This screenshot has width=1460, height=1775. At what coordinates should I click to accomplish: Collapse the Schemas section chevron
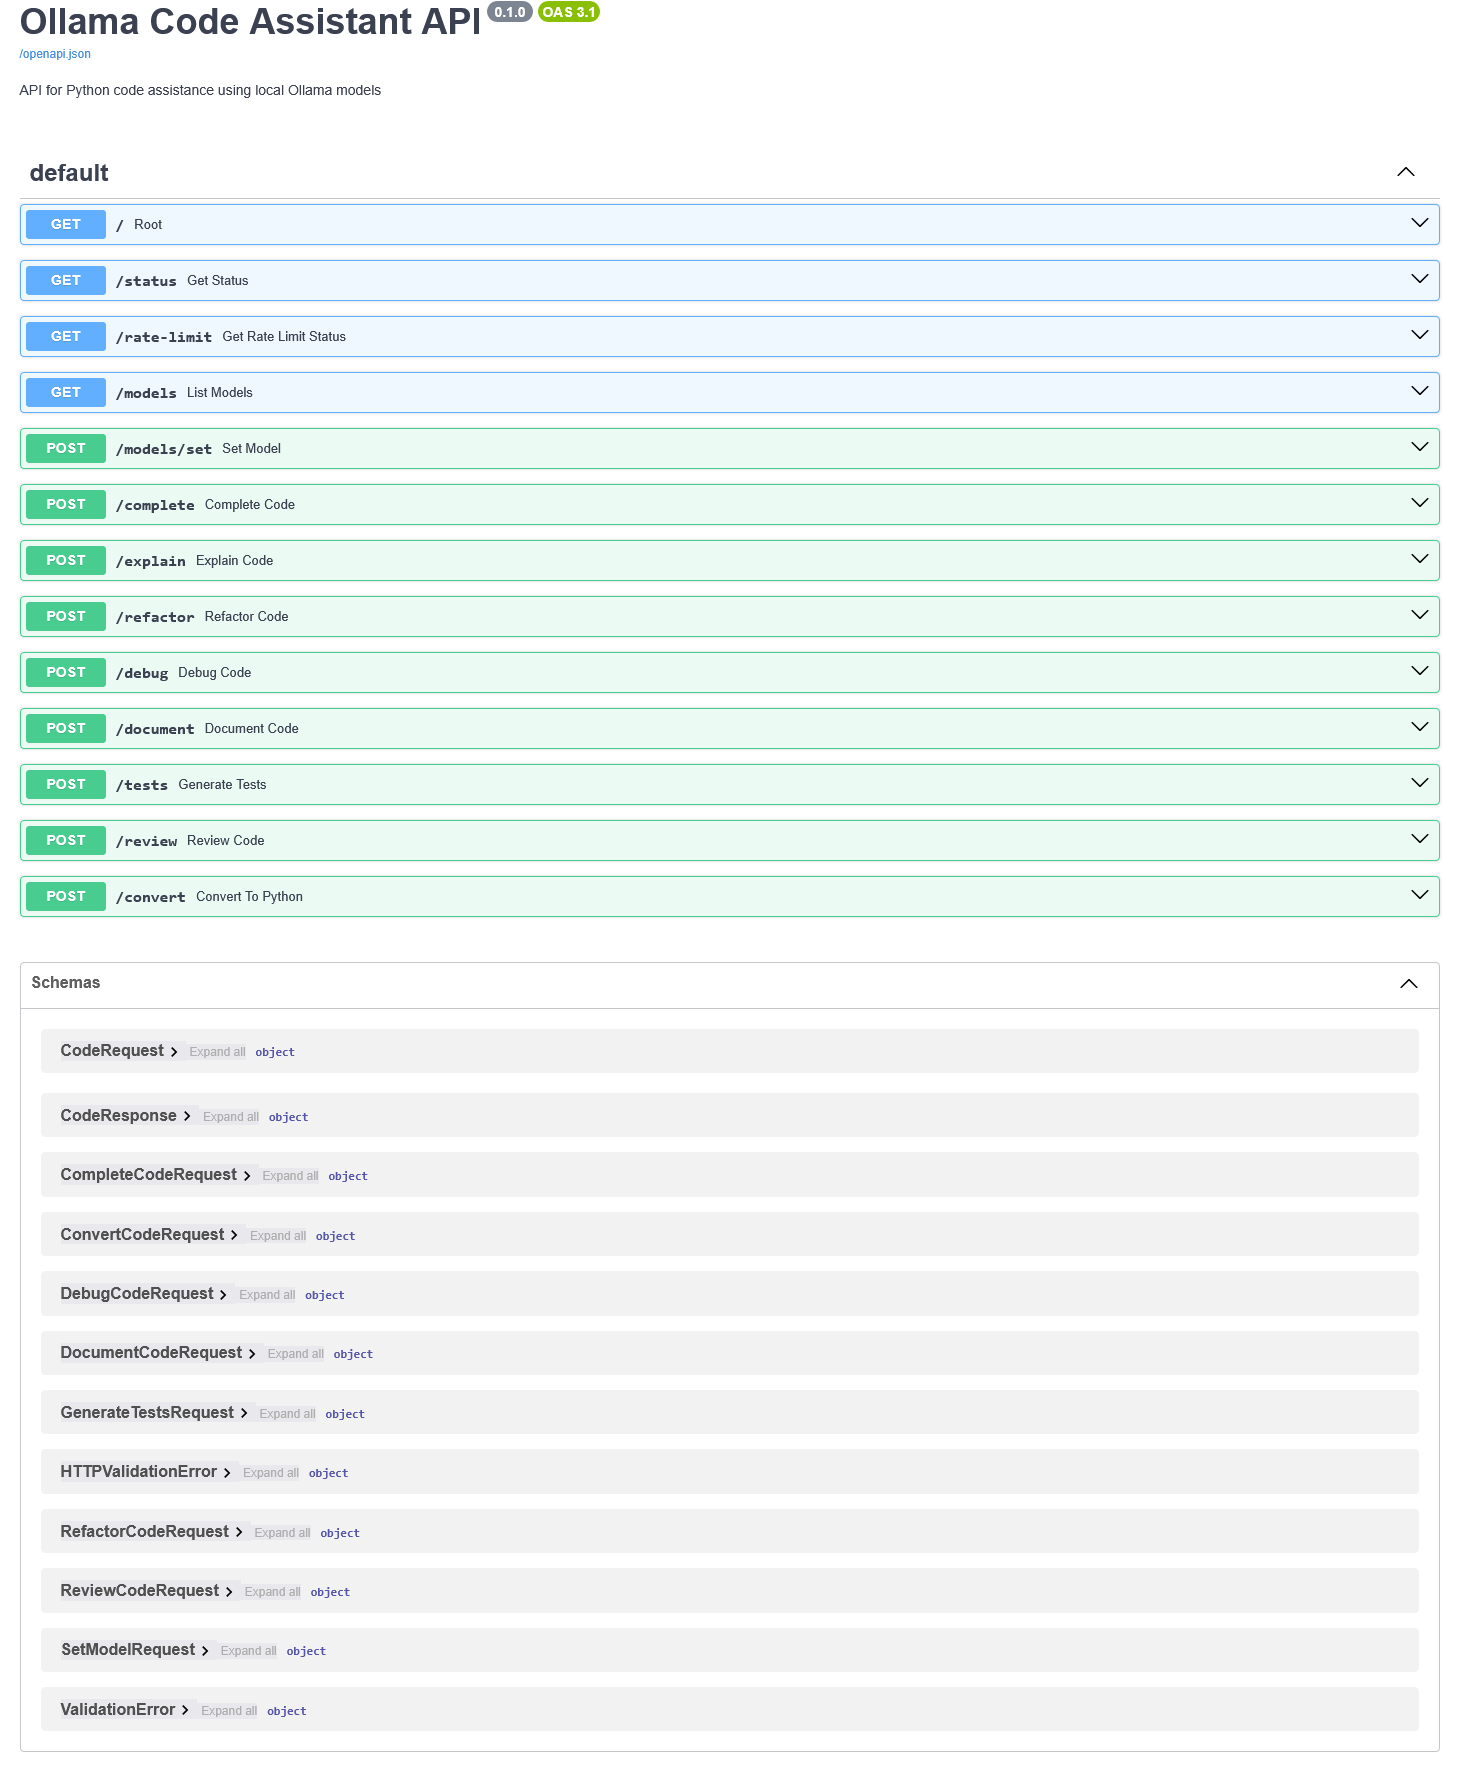pos(1408,984)
